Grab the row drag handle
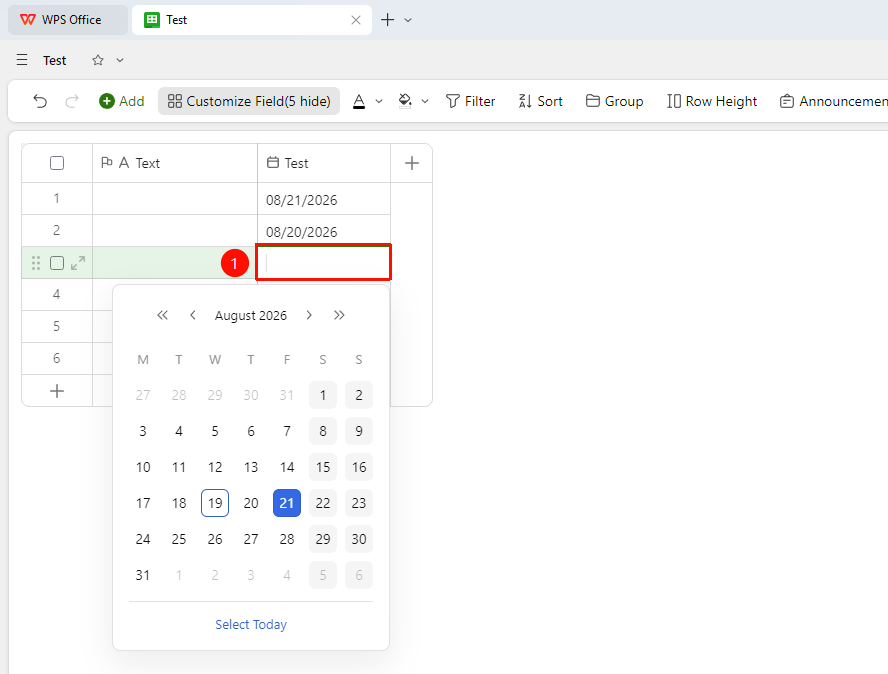 point(36,263)
